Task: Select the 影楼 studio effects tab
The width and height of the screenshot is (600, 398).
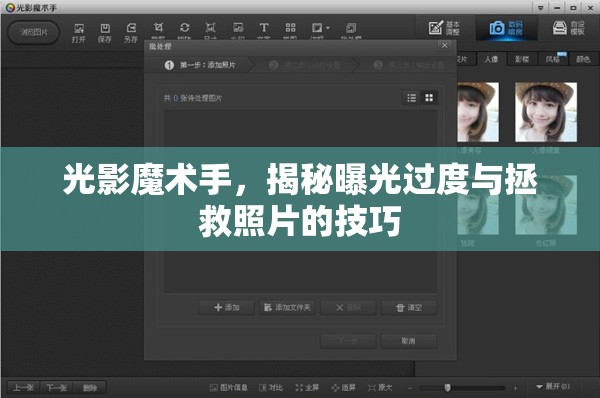Action: [522, 59]
